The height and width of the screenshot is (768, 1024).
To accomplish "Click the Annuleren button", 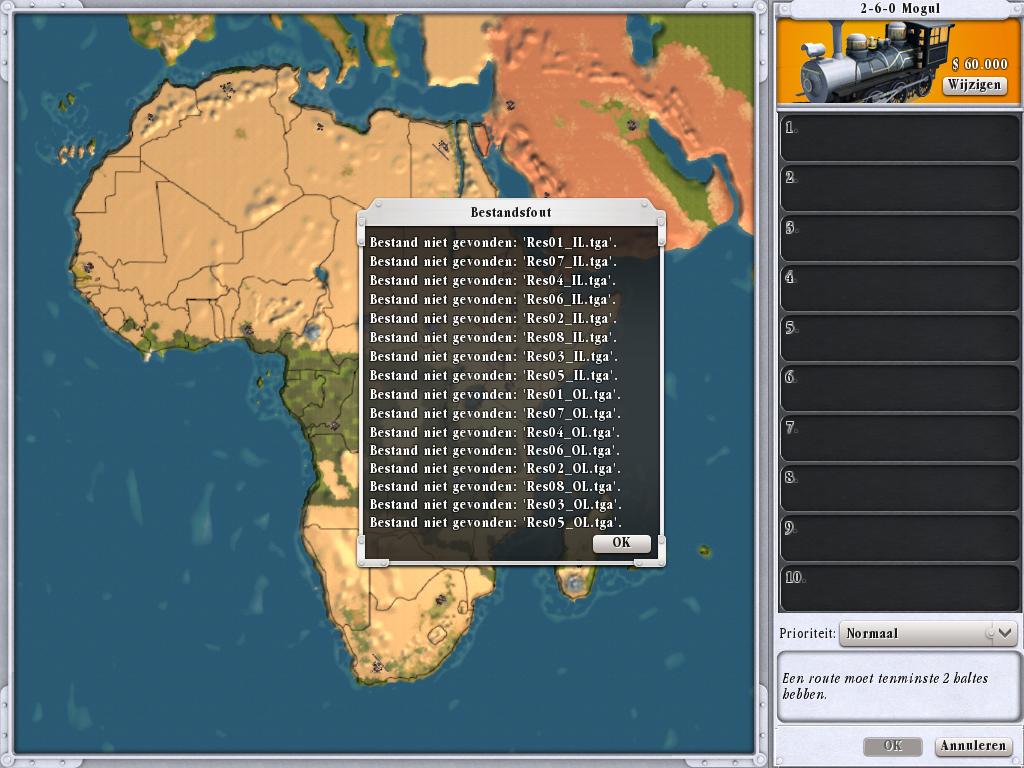I will pyautogui.click(x=973, y=746).
